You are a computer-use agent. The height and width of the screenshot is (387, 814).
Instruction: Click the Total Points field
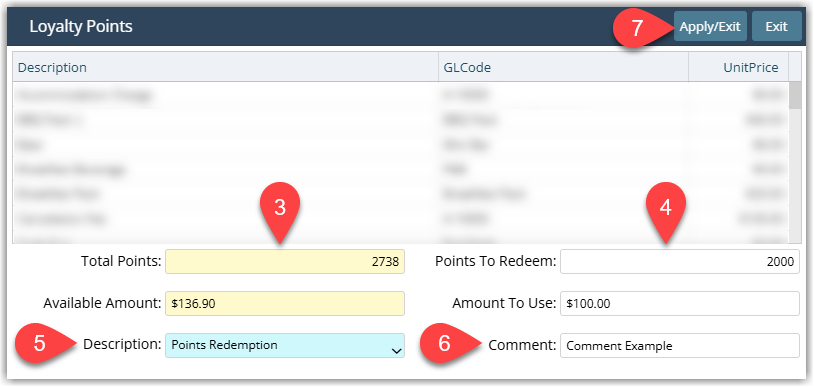click(x=285, y=262)
